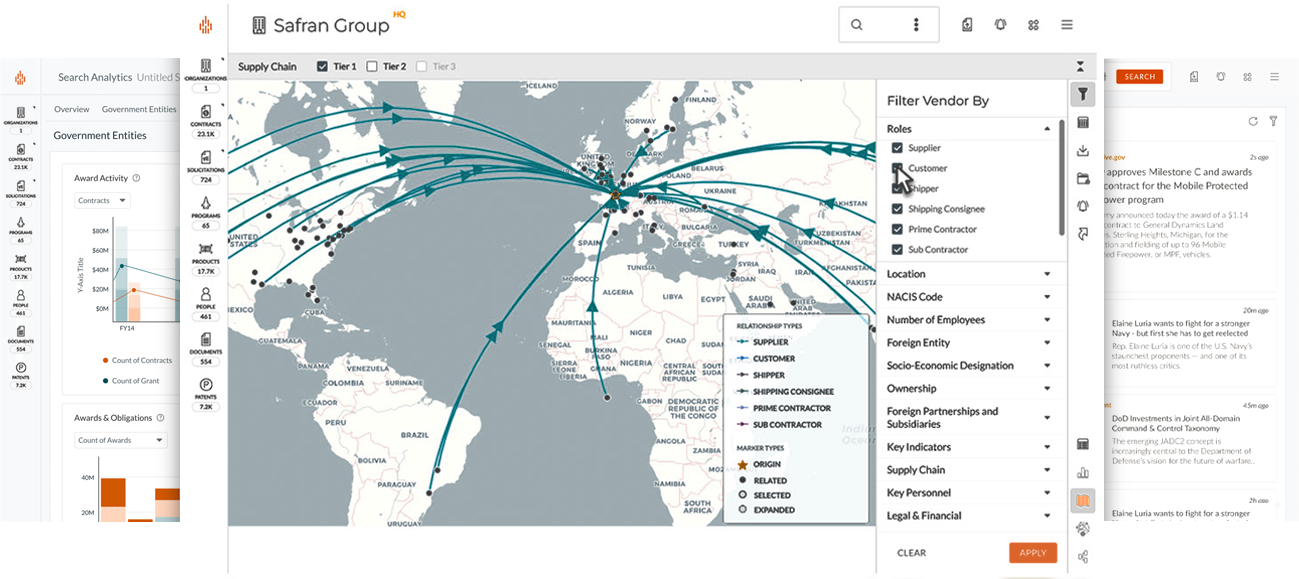This screenshot has height=579, width=1299.
Task: Click the filter funnel icon above the news feed
Action: [1273, 121]
